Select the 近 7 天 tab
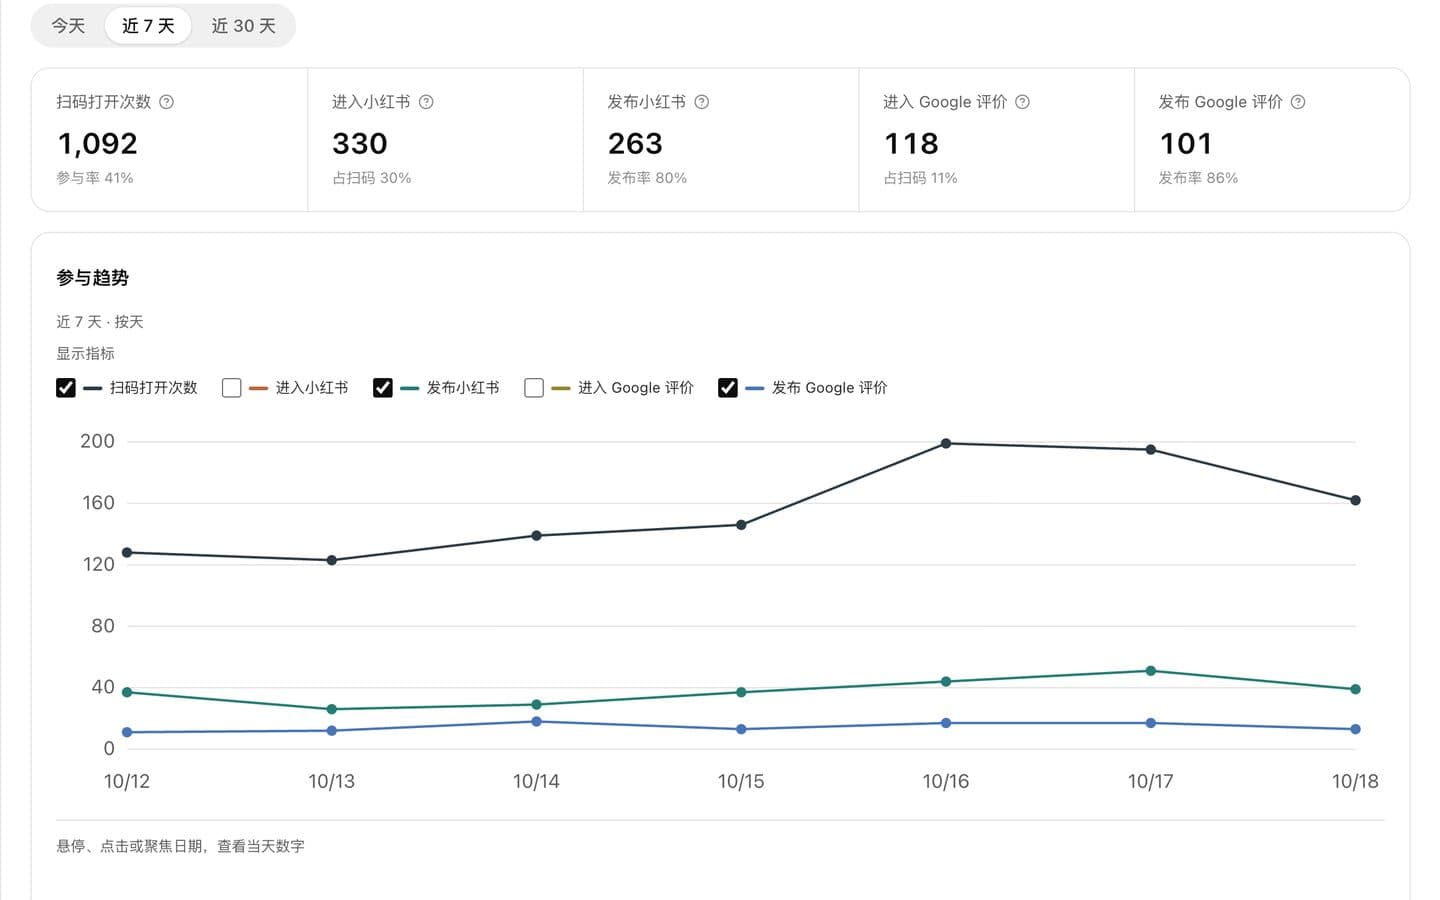Image resolution: width=1440 pixels, height=900 pixels. 148,26
